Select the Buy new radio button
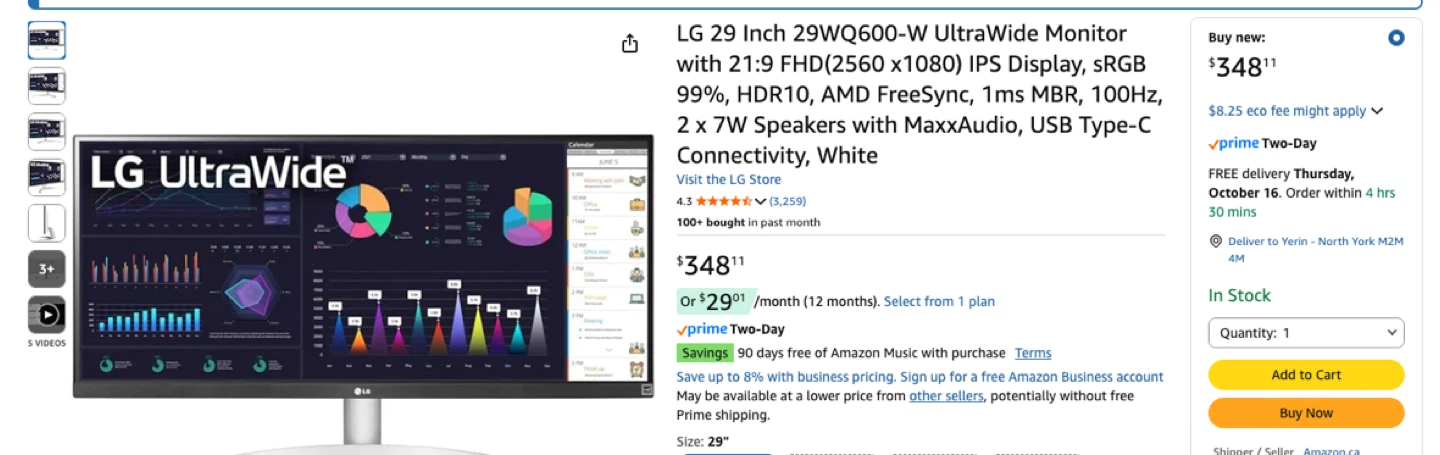This screenshot has height=455, width=1440. click(x=1396, y=38)
